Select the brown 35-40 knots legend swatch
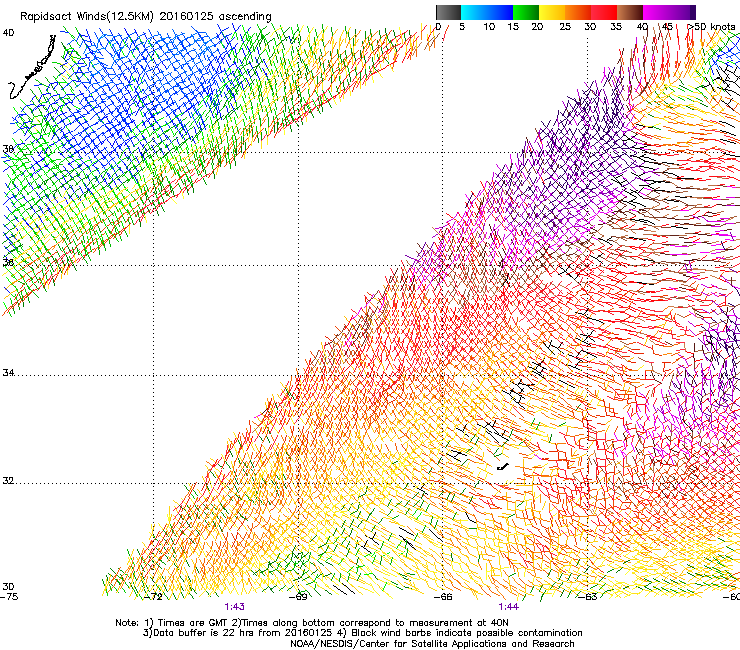 (x=630, y=12)
